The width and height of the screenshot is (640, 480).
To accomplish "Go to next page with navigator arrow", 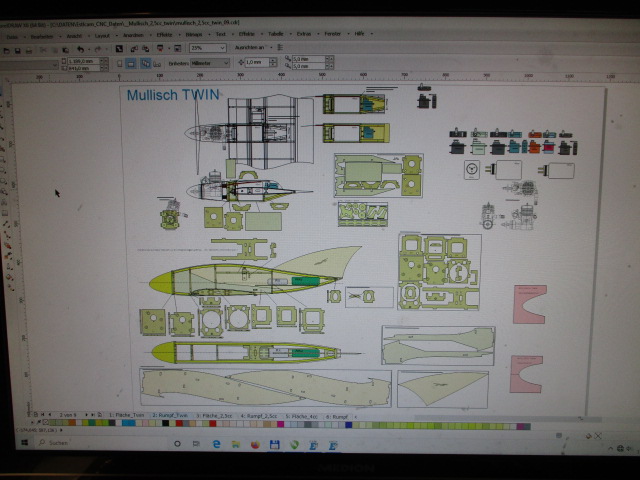I will [86, 414].
